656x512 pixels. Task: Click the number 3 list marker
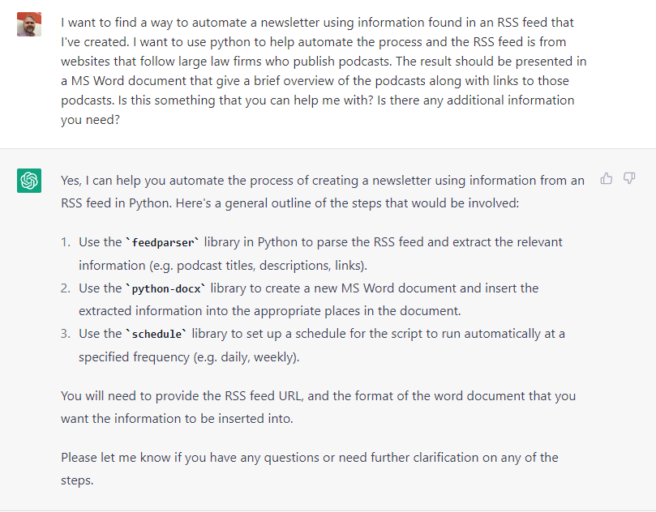point(65,334)
